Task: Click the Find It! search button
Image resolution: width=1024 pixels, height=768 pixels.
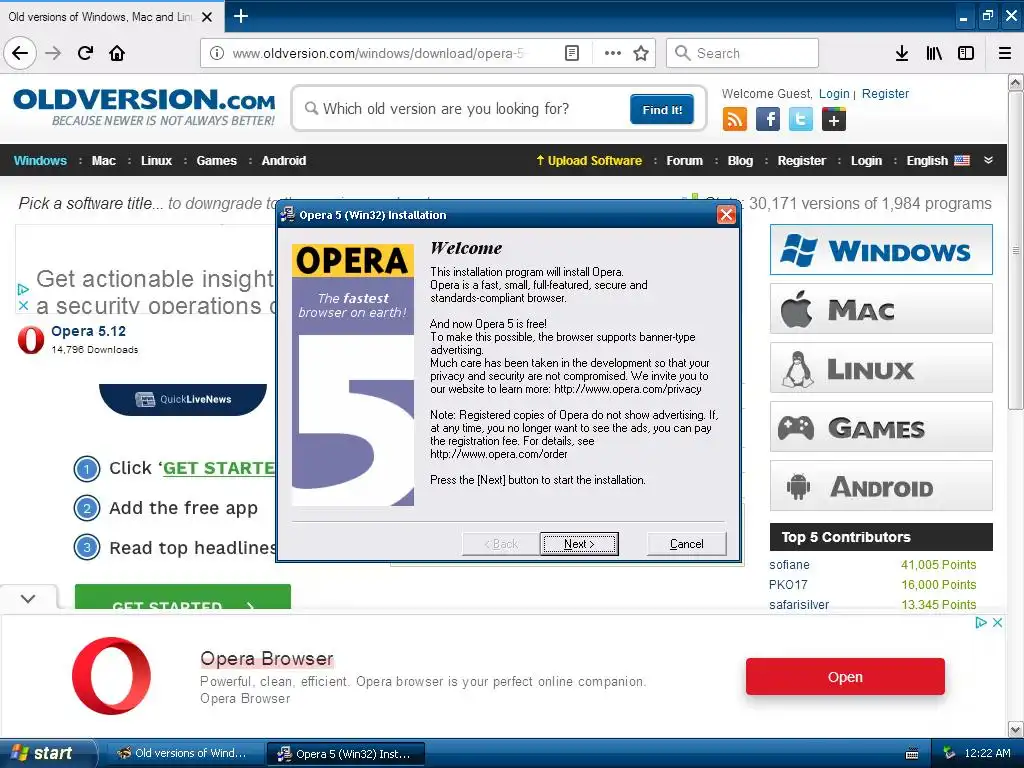Action: (x=662, y=109)
